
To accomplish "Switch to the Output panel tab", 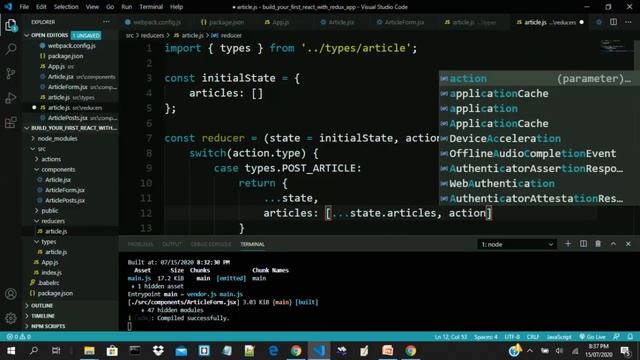I will 172,244.
